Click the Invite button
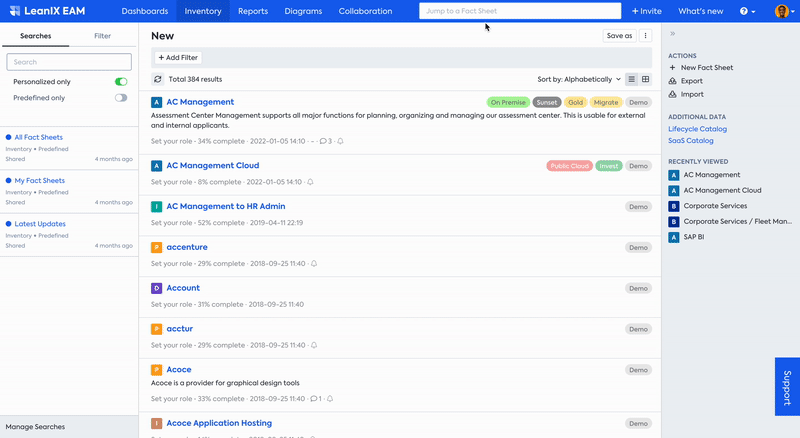 coord(647,11)
